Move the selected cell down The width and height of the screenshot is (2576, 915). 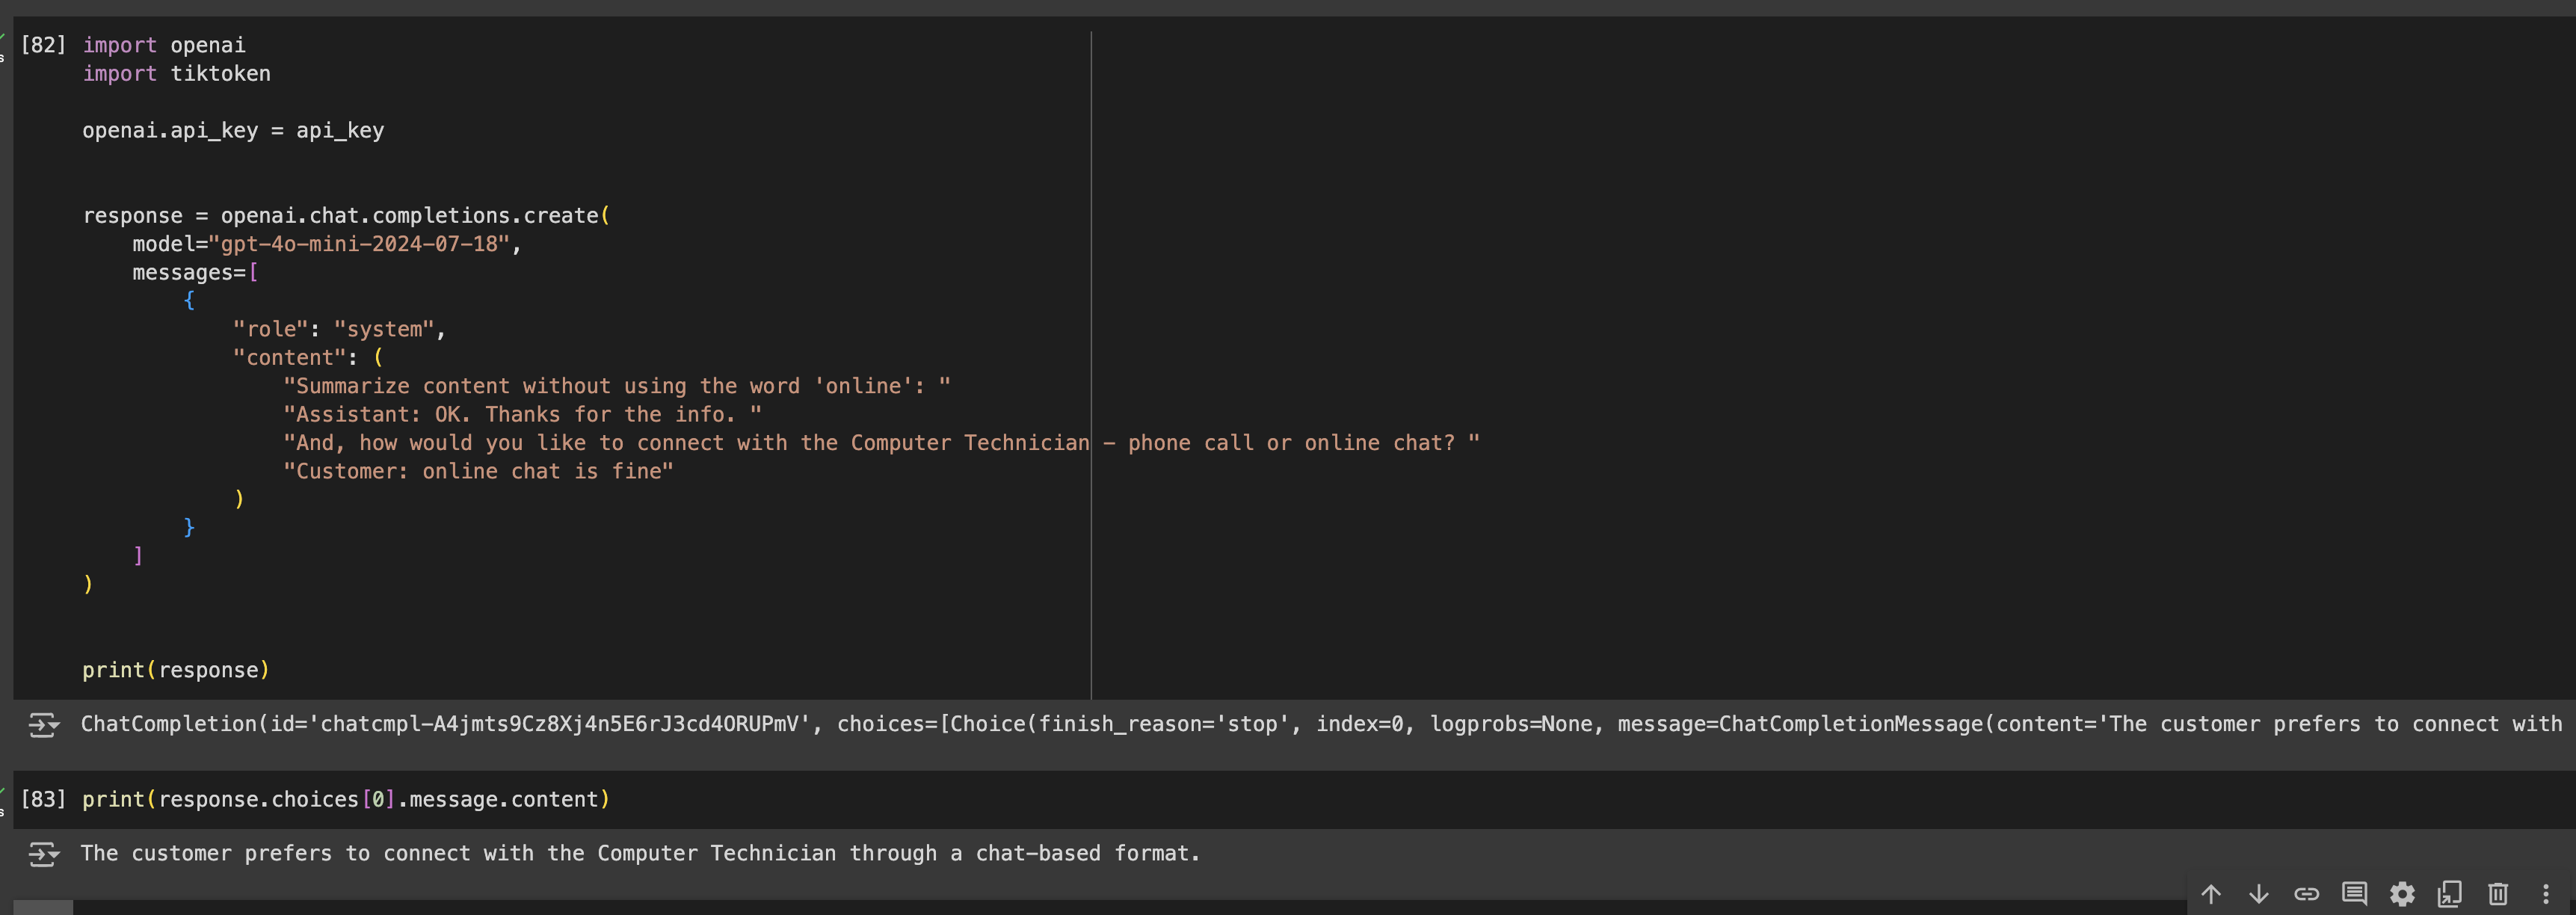tap(2258, 893)
